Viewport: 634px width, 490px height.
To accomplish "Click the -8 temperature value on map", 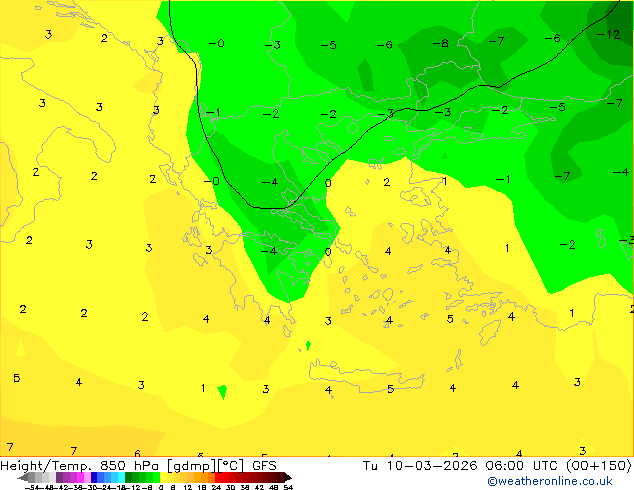I will pyautogui.click(x=440, y=43).
